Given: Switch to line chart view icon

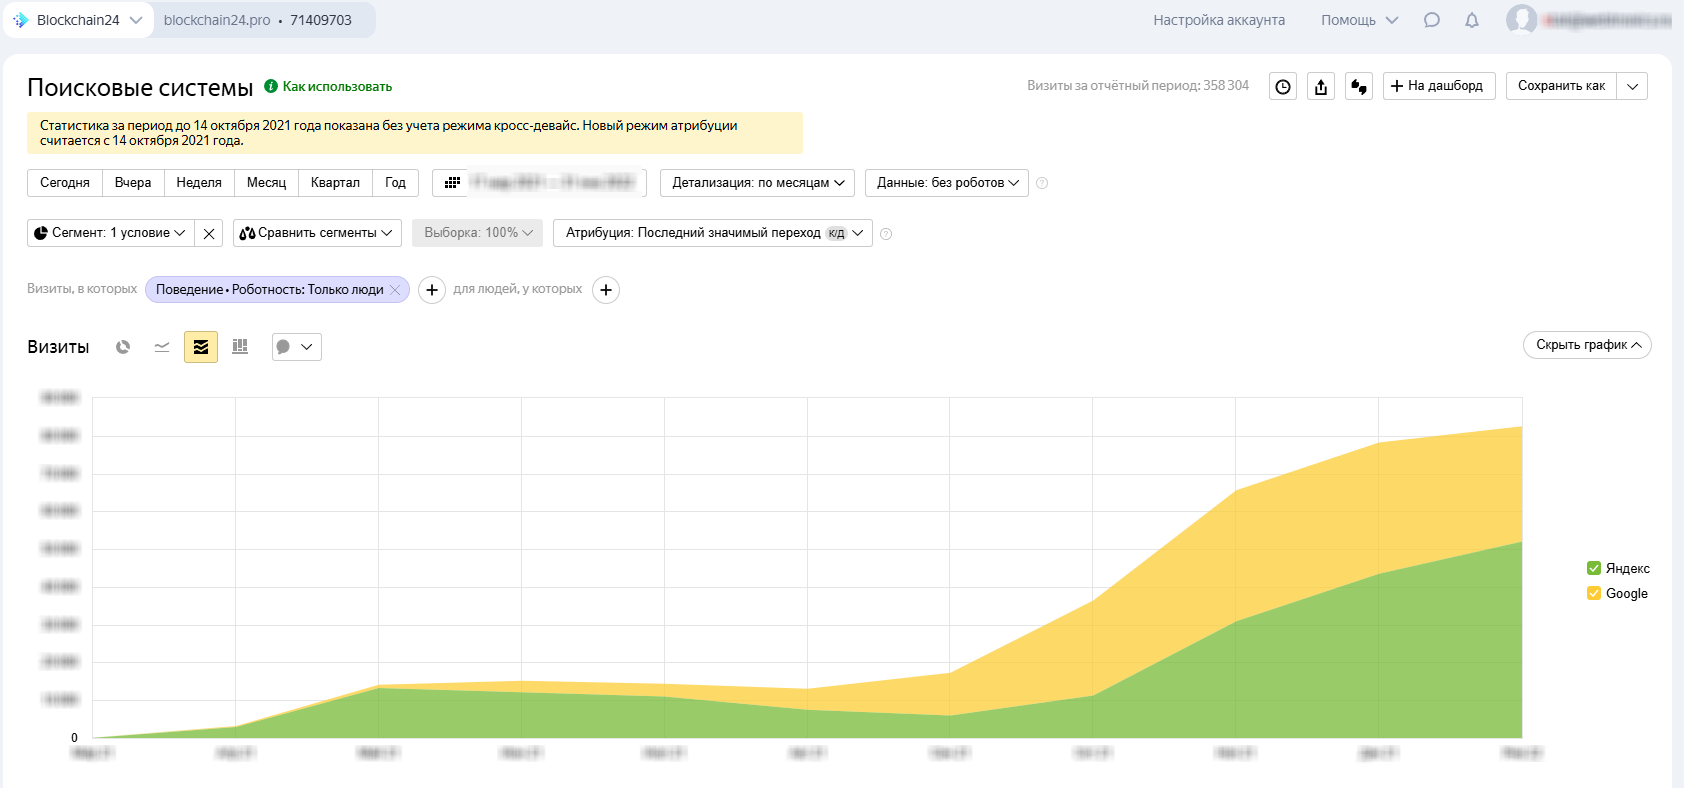Looking at the screenshot, I should point(162,347).
